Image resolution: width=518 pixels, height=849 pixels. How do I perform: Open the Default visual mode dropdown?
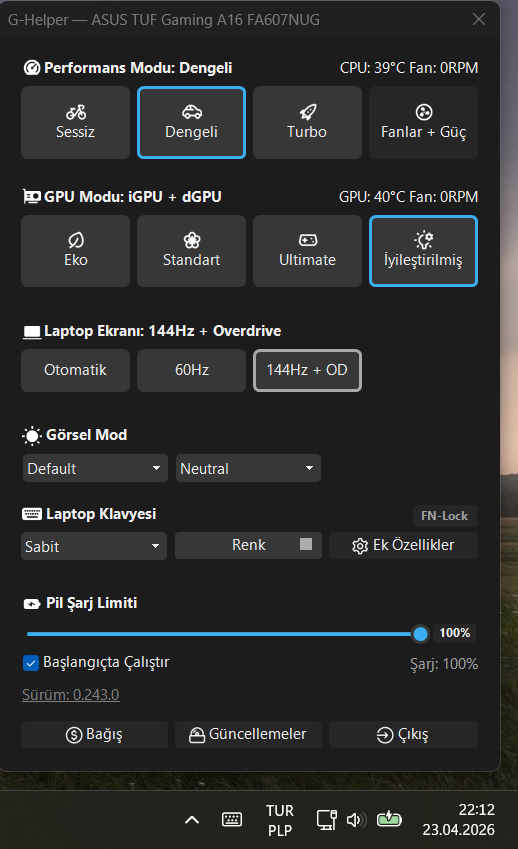coord(95,468)
